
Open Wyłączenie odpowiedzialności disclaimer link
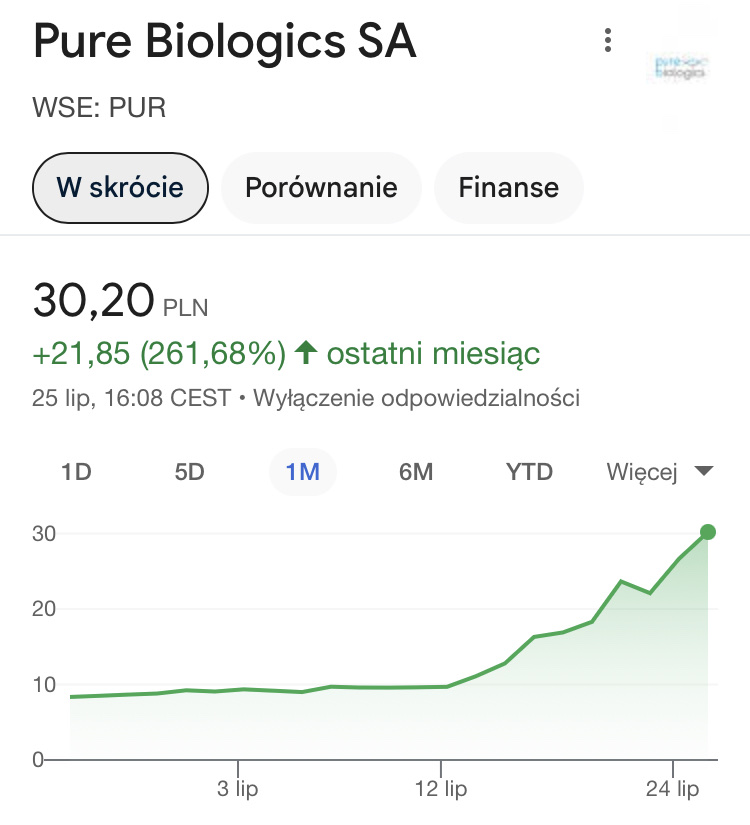tap(417, 398)
